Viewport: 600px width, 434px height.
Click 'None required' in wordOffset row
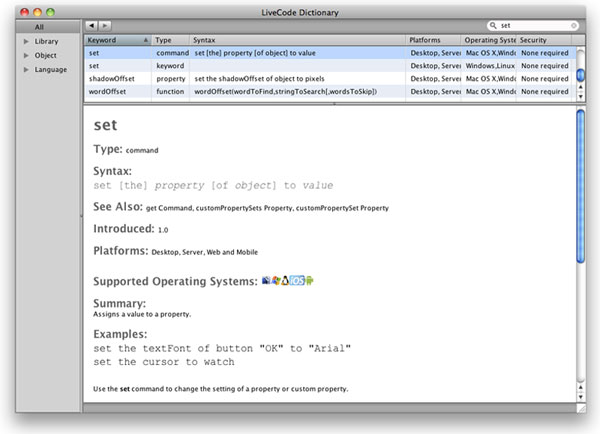[x=545, y=92]
